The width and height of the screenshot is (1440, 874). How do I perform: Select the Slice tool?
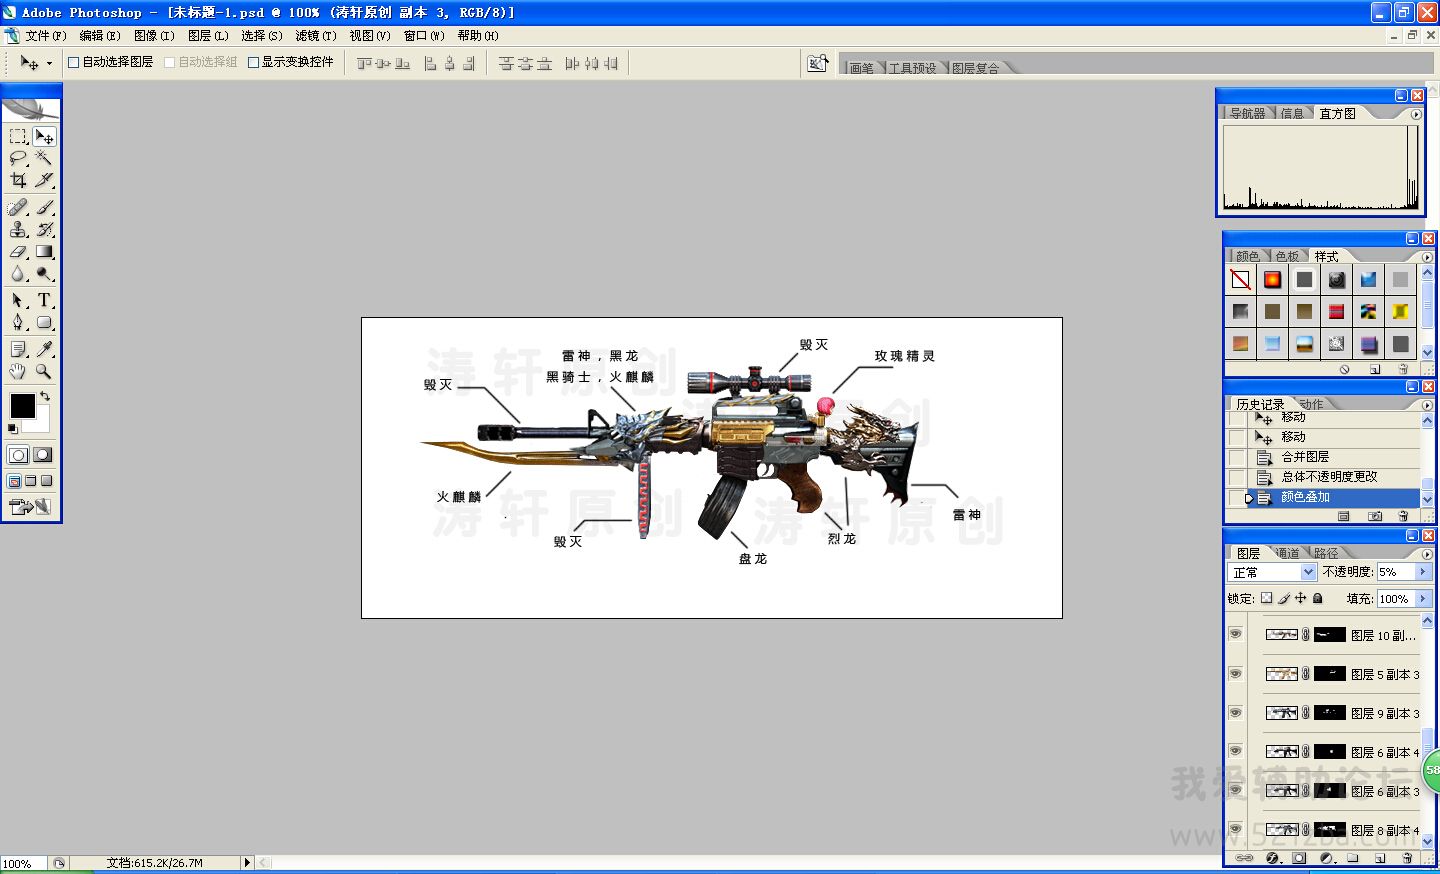point(44,180)
